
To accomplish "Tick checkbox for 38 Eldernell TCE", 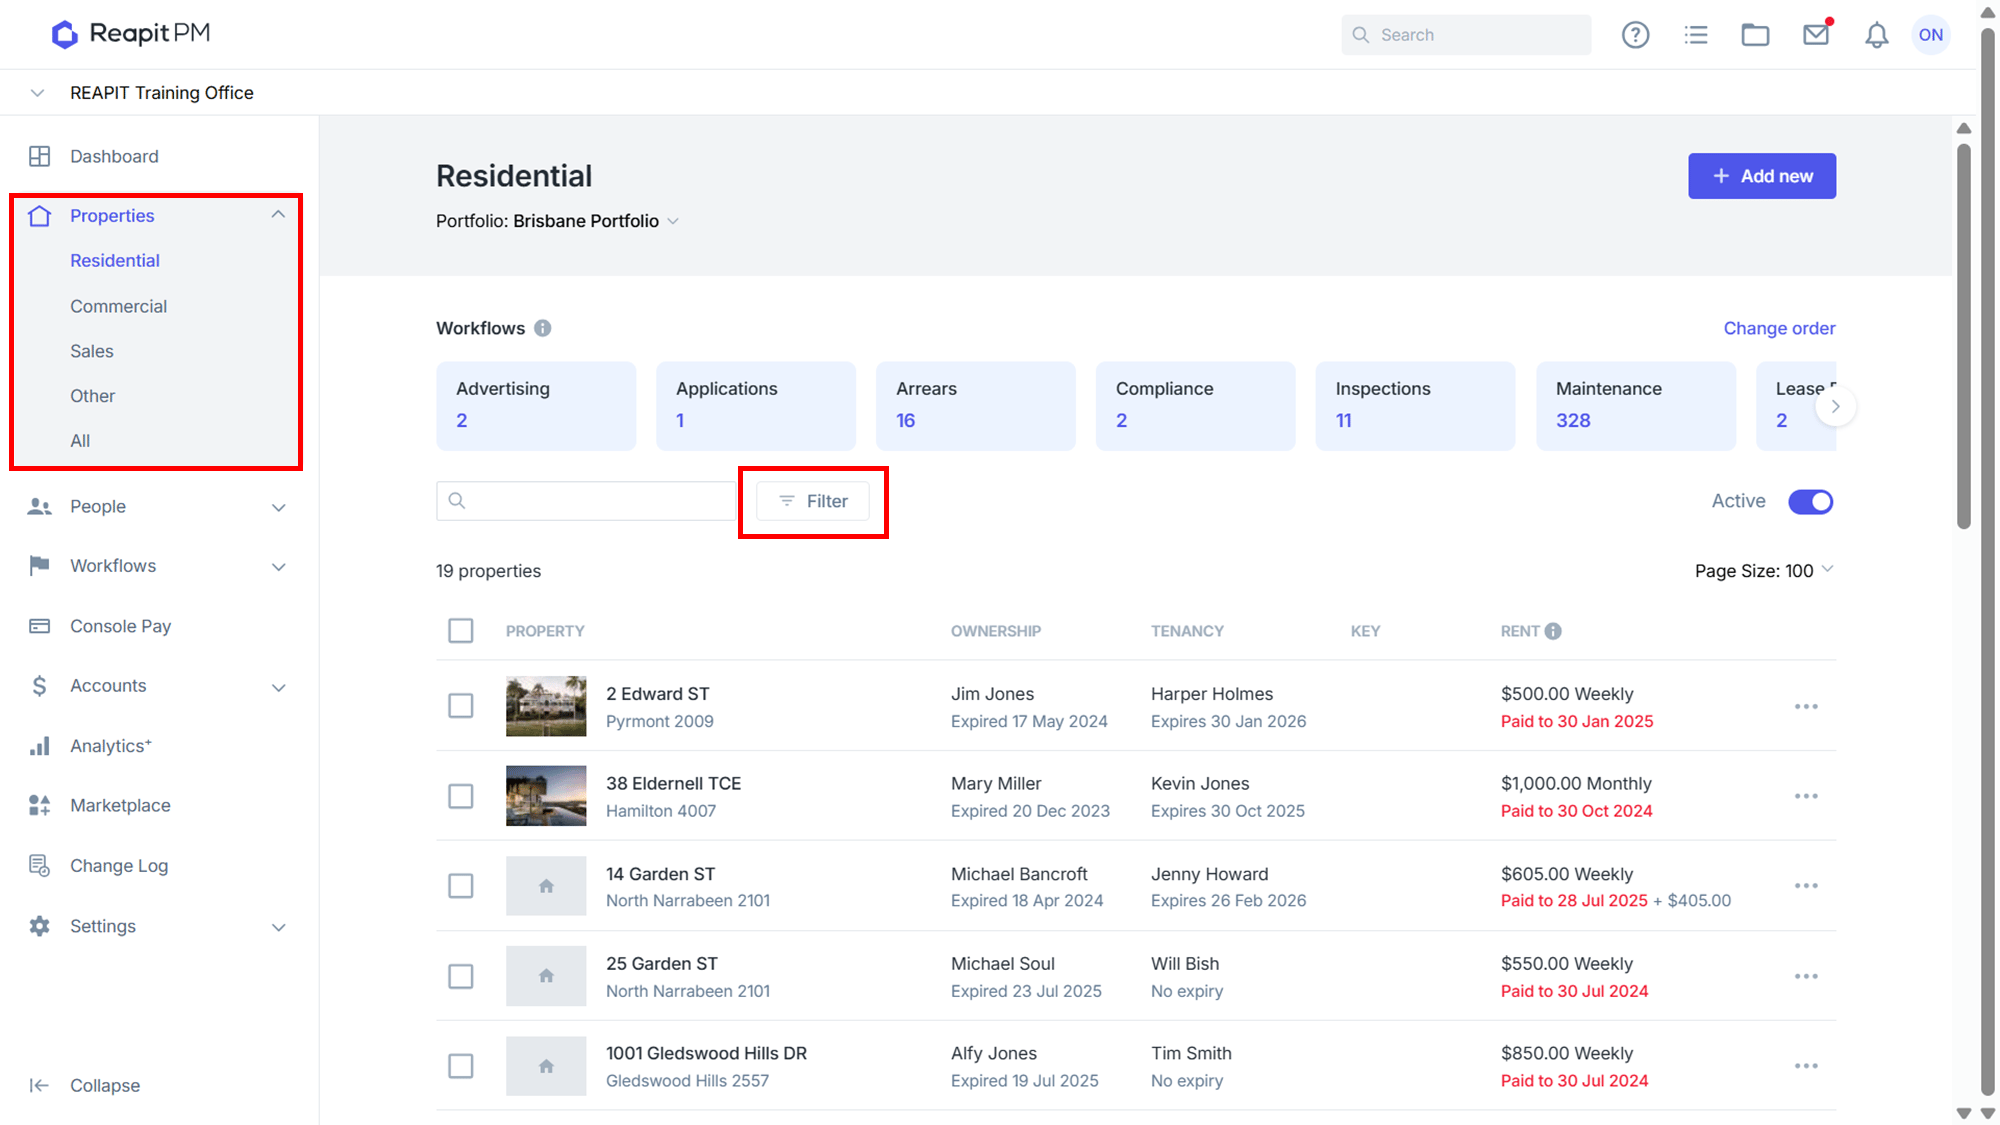I will (461, 796).
